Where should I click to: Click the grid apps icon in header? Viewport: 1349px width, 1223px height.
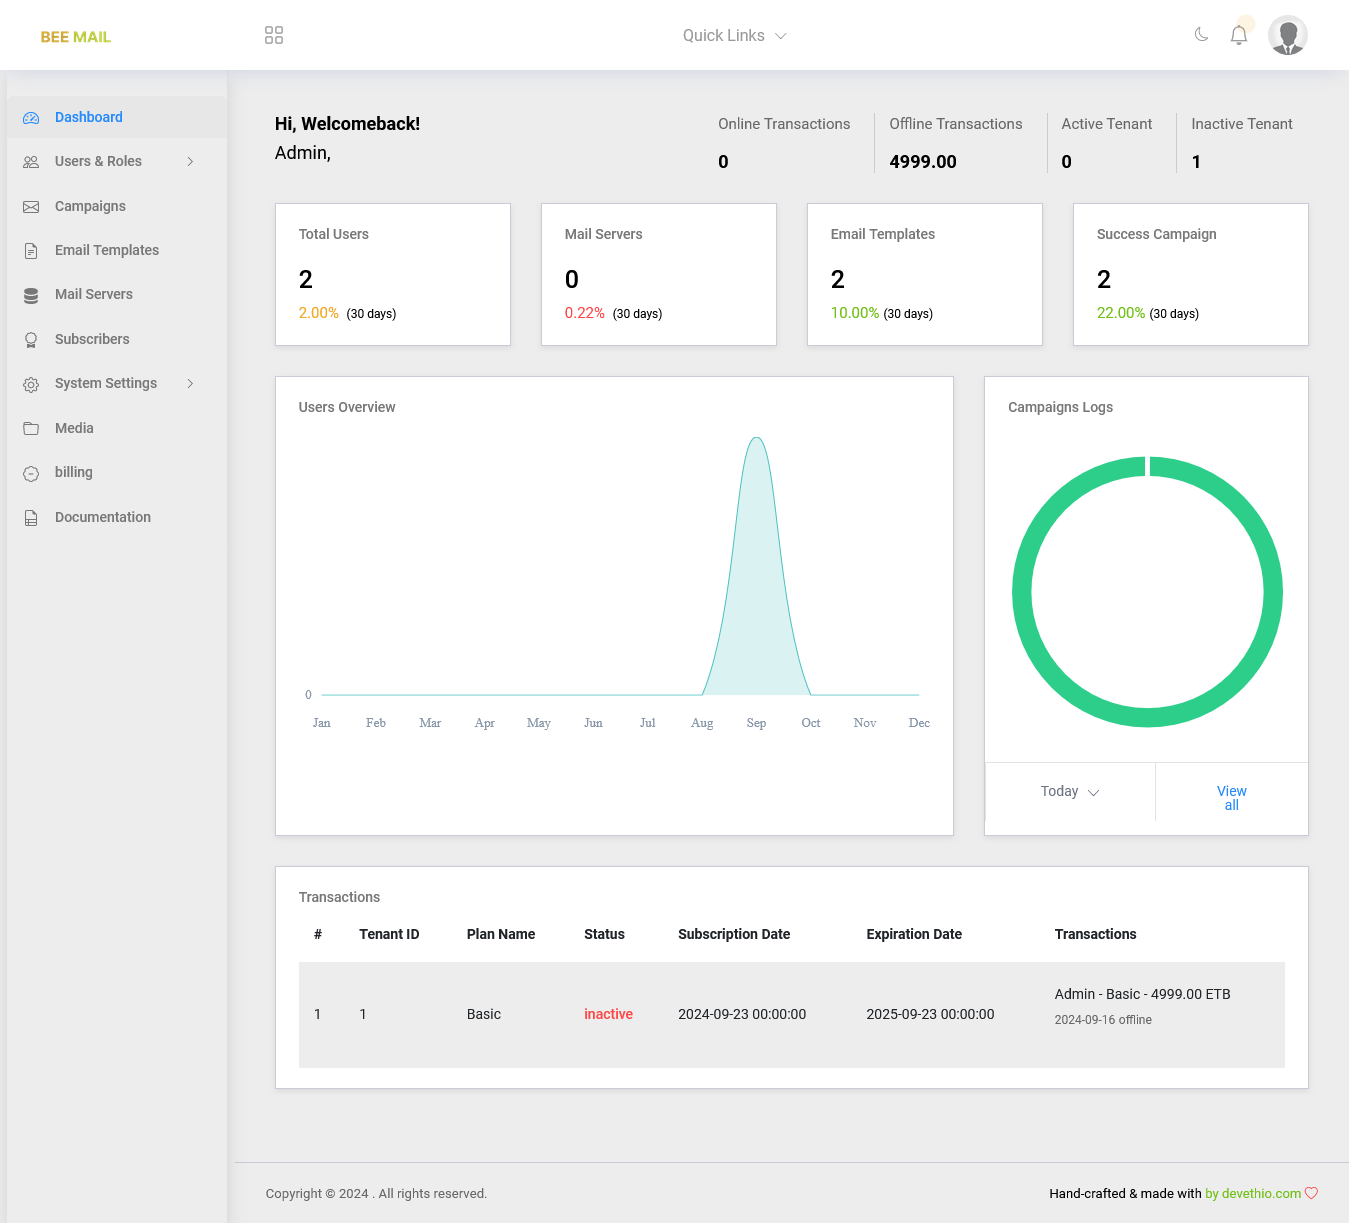[x=274, y=35]
